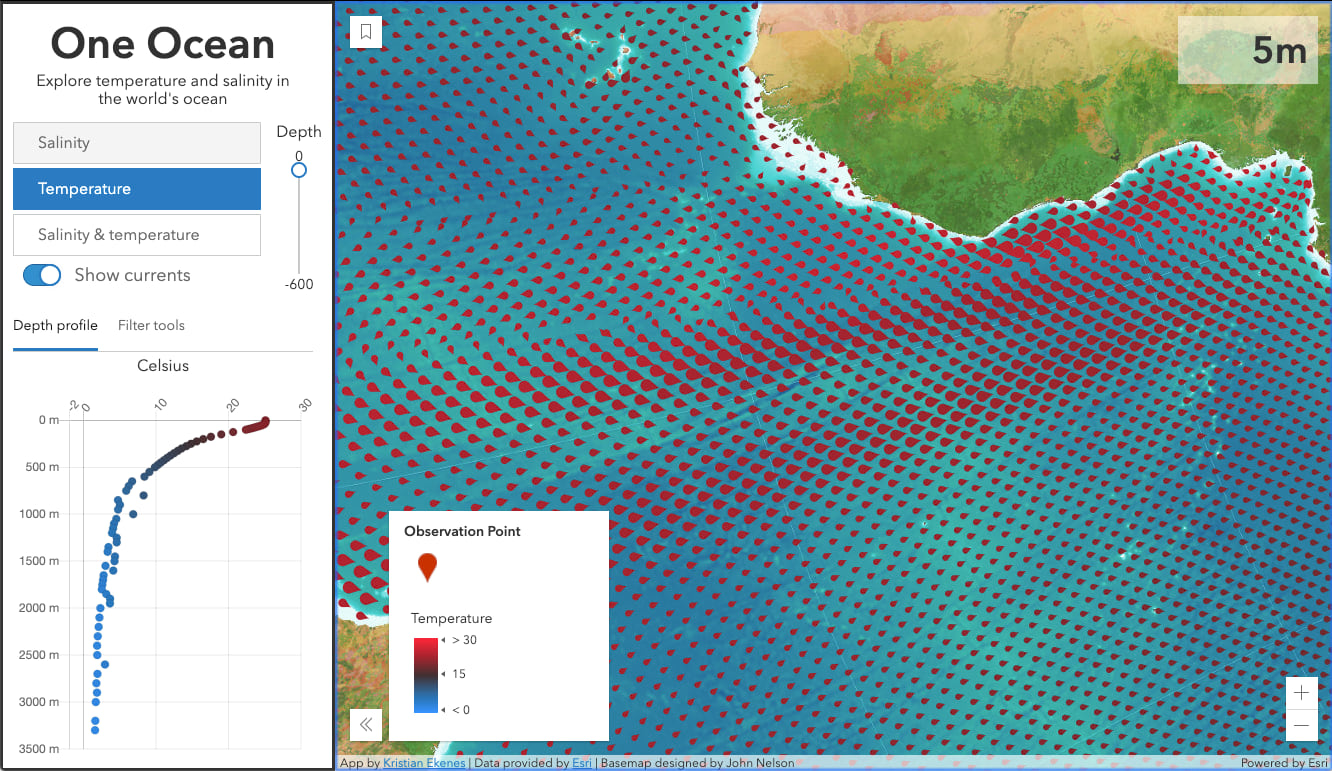Open the Esri data provider link
Image resolution: width=1332 pixels, height=771 pixels.
582,762
